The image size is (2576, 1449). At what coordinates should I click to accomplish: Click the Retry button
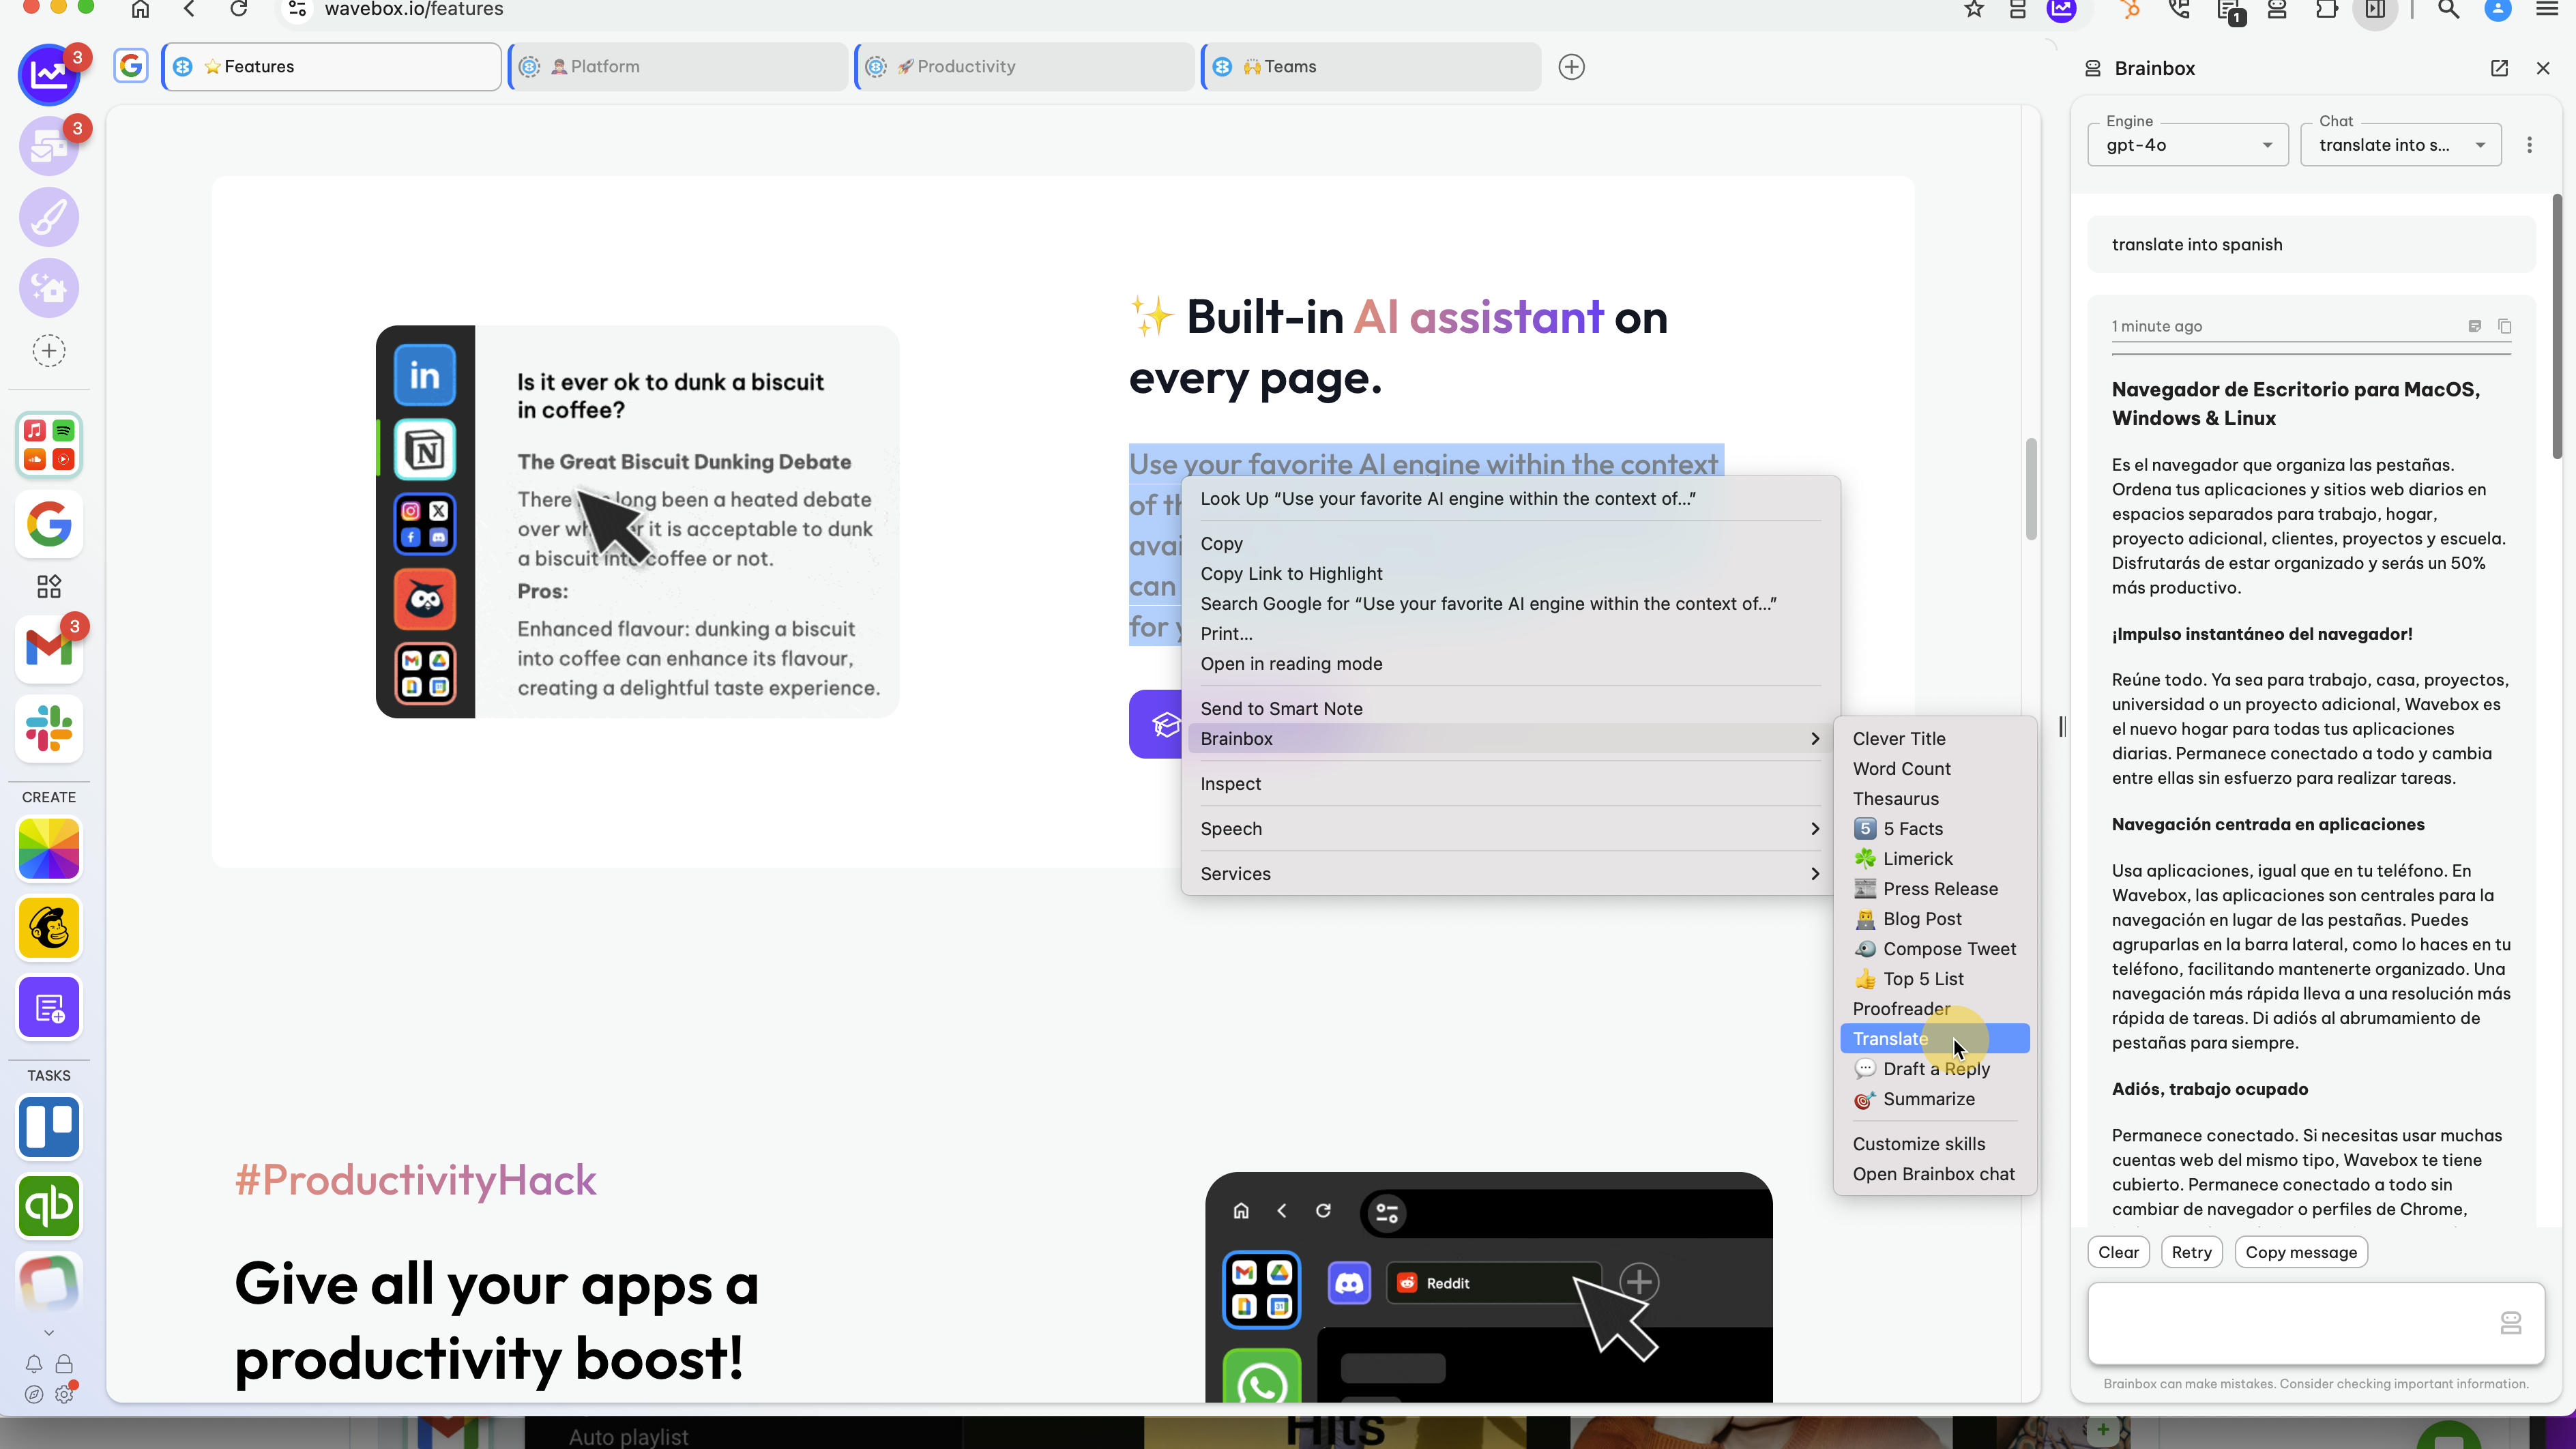[2191, 1252]
